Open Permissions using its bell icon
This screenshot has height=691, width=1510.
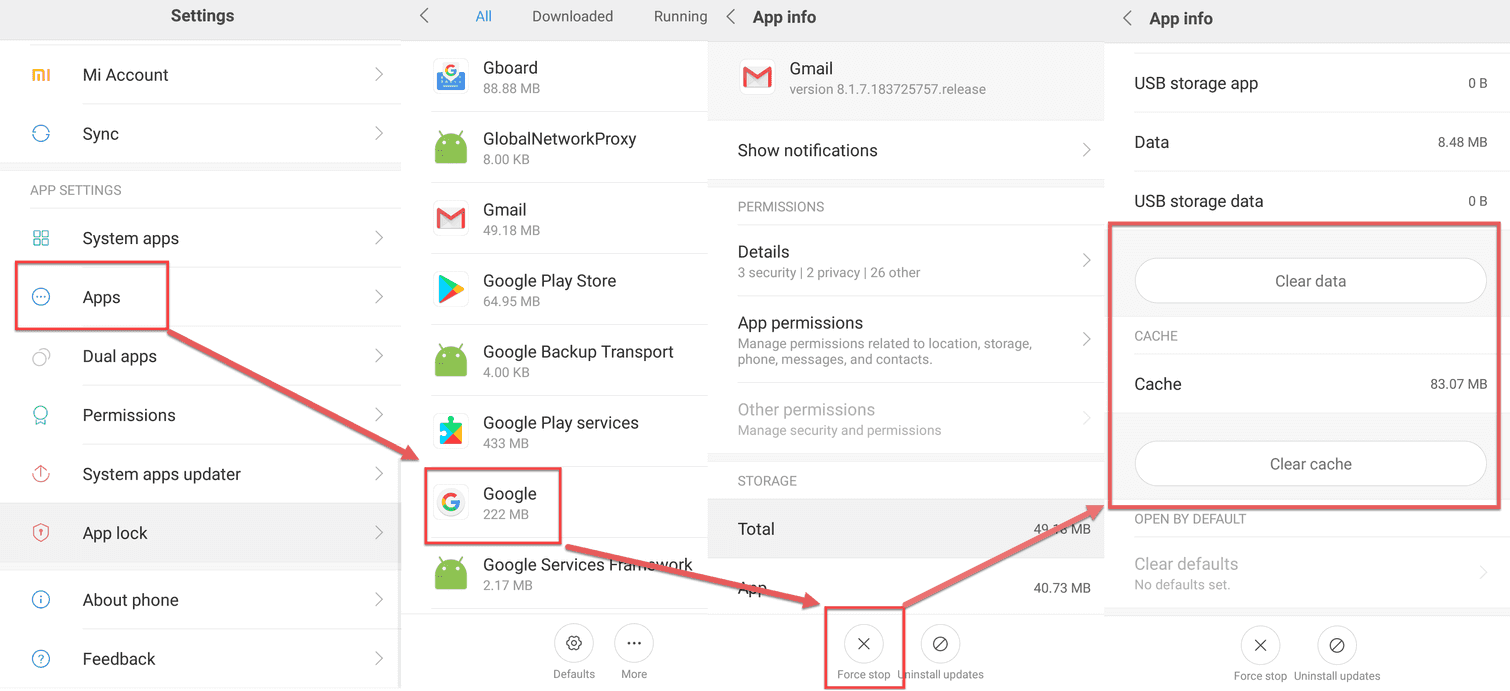[41, 414]
